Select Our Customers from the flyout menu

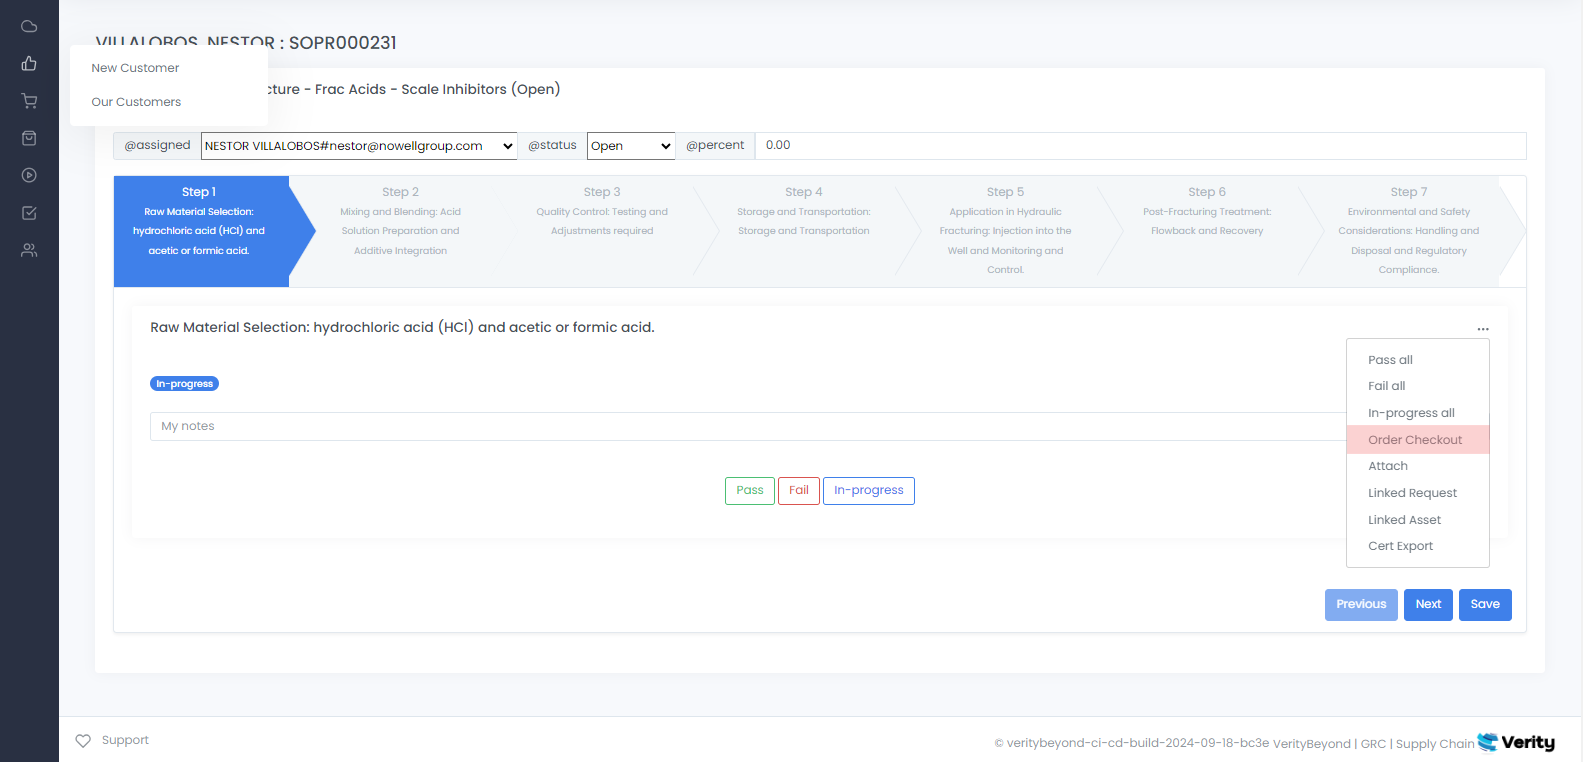tap(136, 102)
